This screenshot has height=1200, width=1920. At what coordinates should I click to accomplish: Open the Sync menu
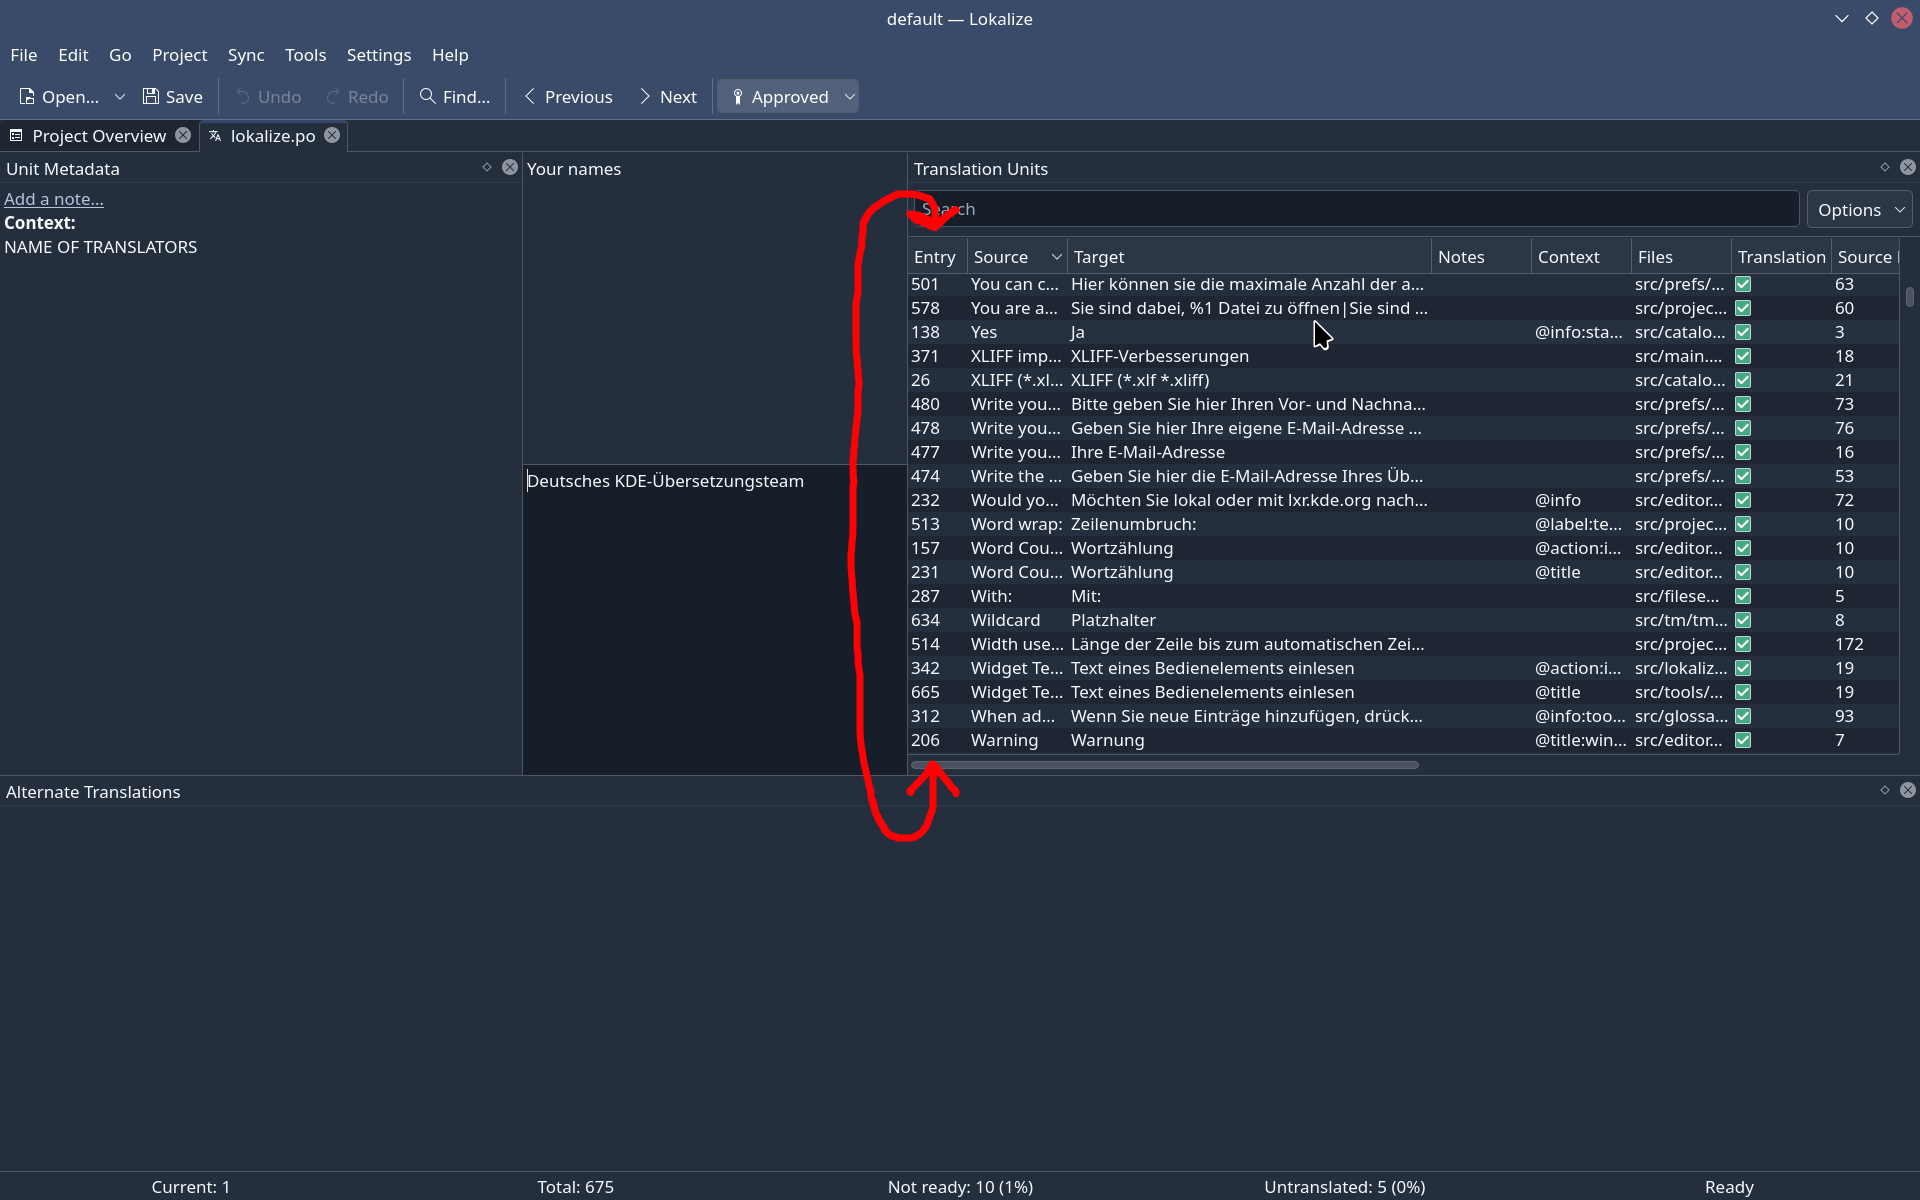point(245,55)
